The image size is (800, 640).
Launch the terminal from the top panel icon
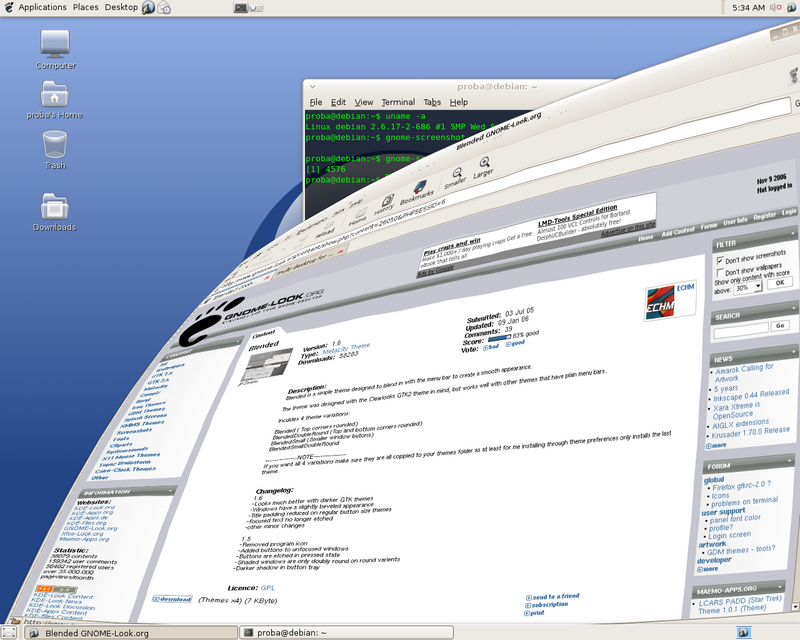(240, 8)
